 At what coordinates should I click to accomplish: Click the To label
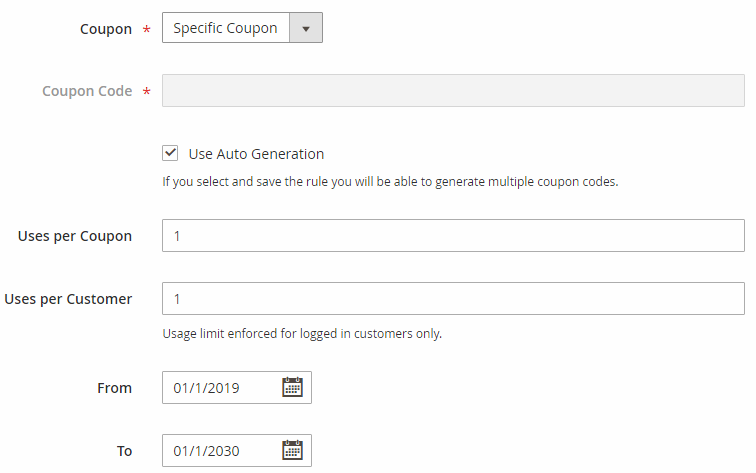click(x=124, y=451)
